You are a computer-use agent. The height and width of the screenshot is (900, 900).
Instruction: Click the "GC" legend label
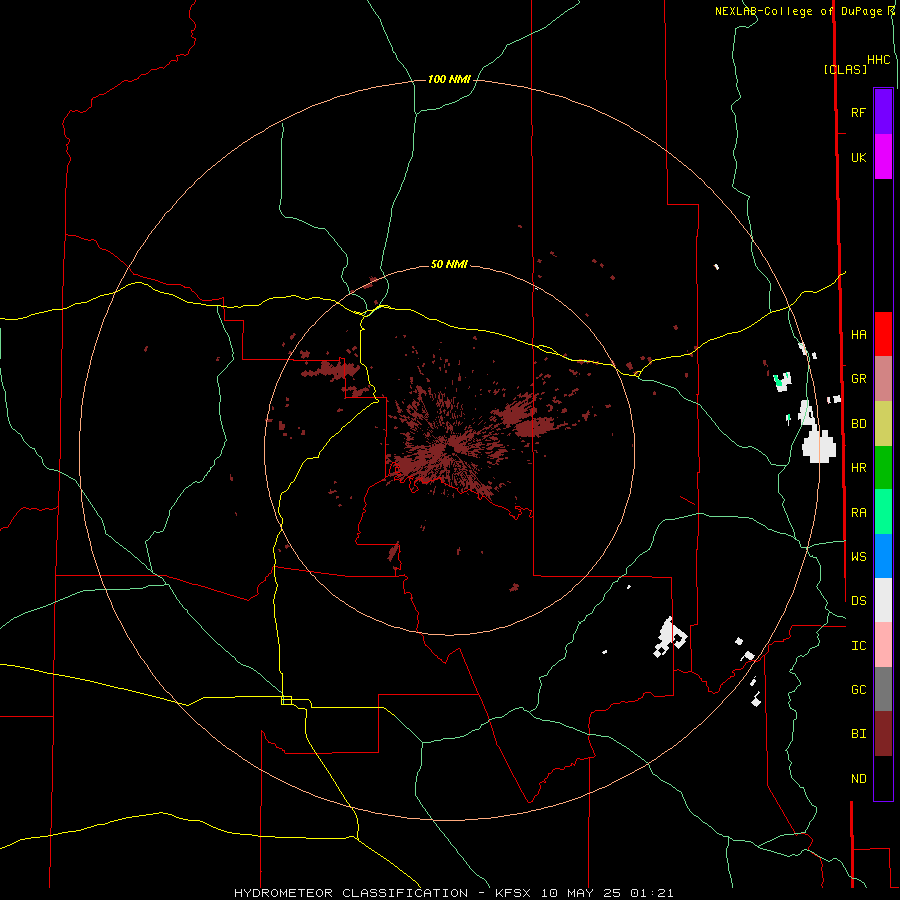click(858, 690)
